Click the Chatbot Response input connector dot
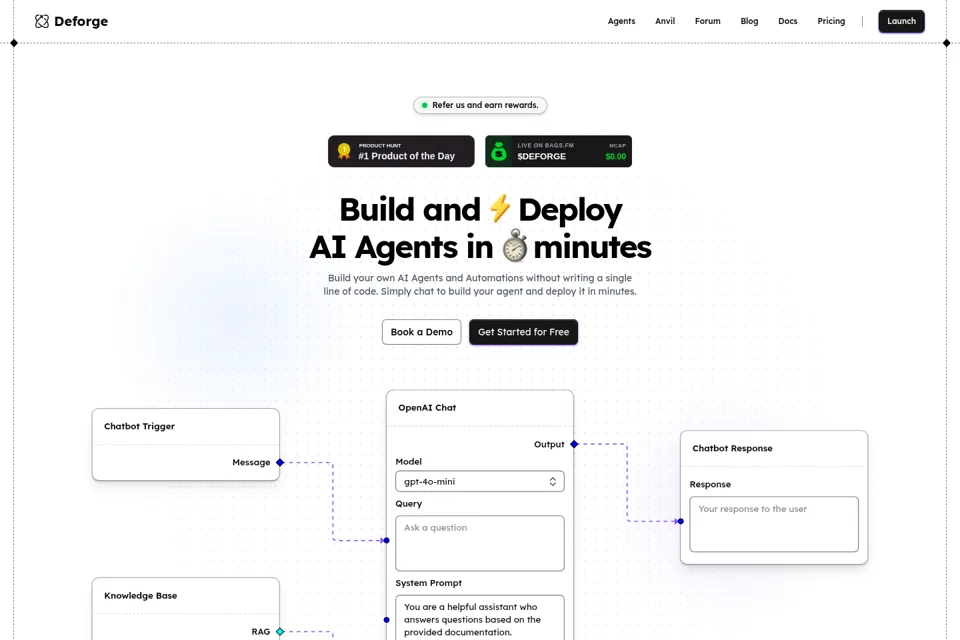 click(x=681, y=521)
